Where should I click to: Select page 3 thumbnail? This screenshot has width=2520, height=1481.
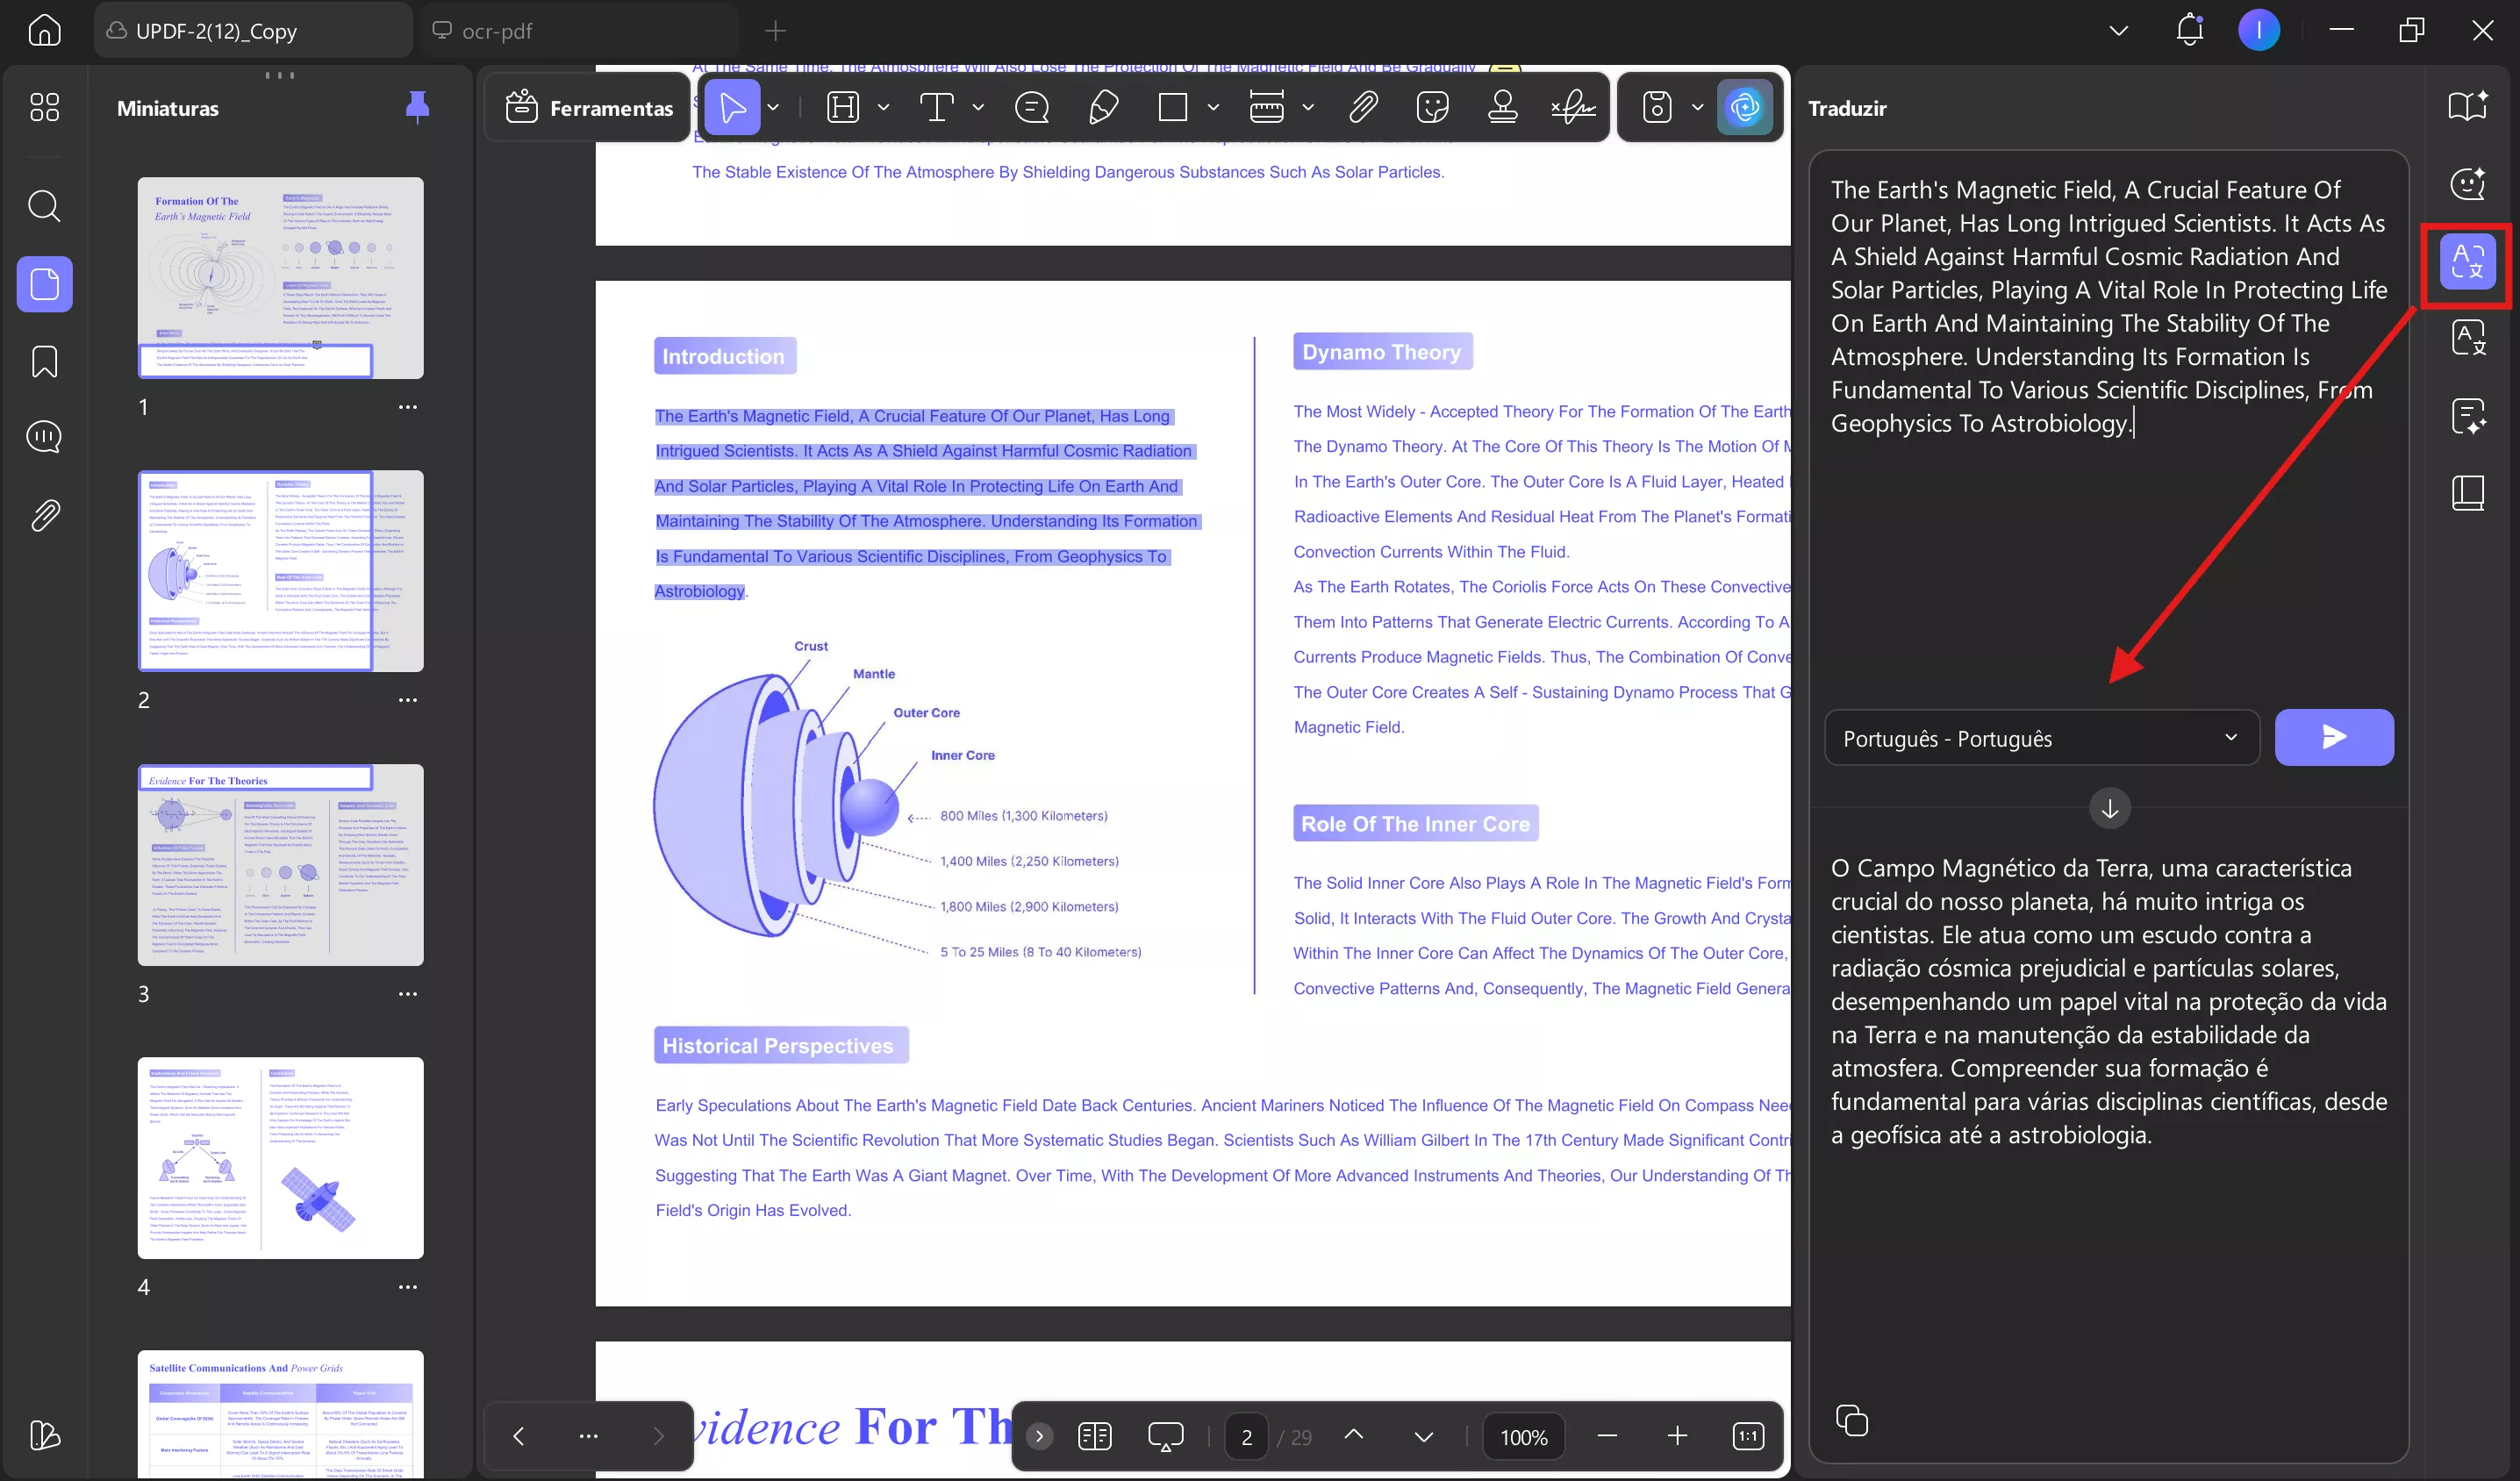pyautogui.click(x=280, y=864)
